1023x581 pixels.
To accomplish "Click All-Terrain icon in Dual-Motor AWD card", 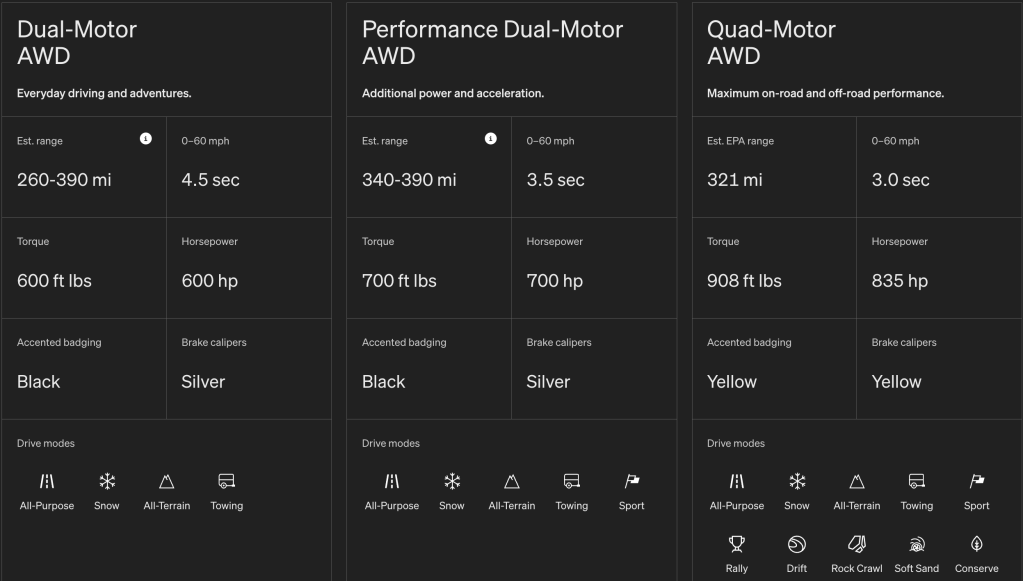I will (167, 481).
